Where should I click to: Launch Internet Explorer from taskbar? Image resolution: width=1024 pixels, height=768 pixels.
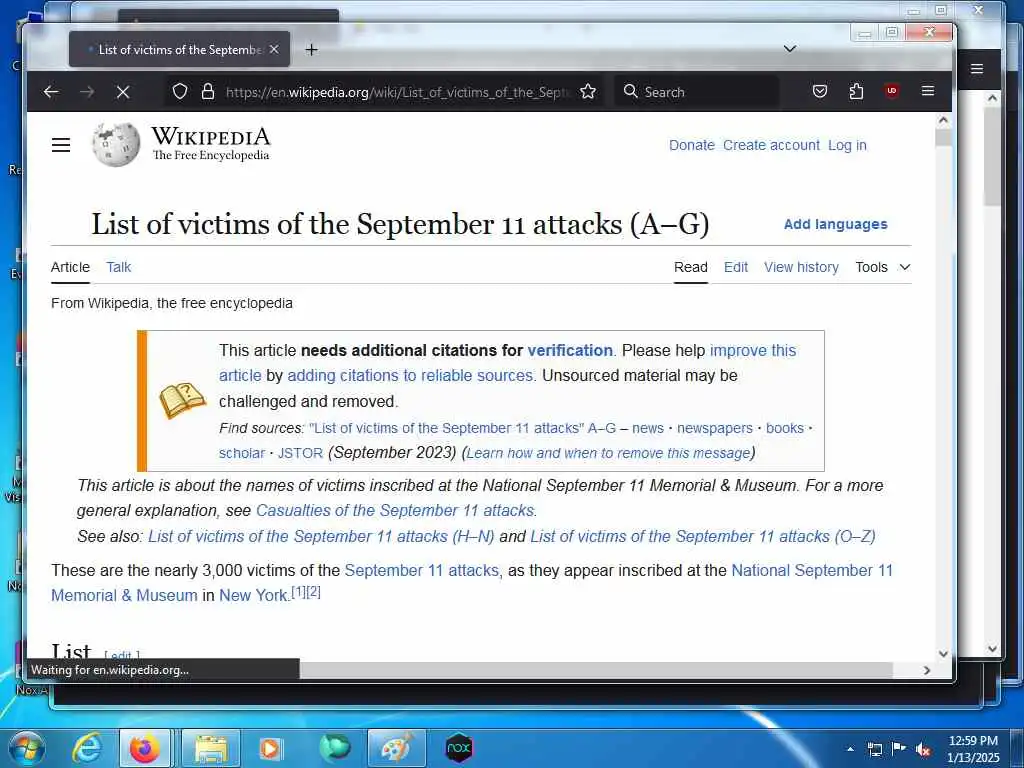86,748
